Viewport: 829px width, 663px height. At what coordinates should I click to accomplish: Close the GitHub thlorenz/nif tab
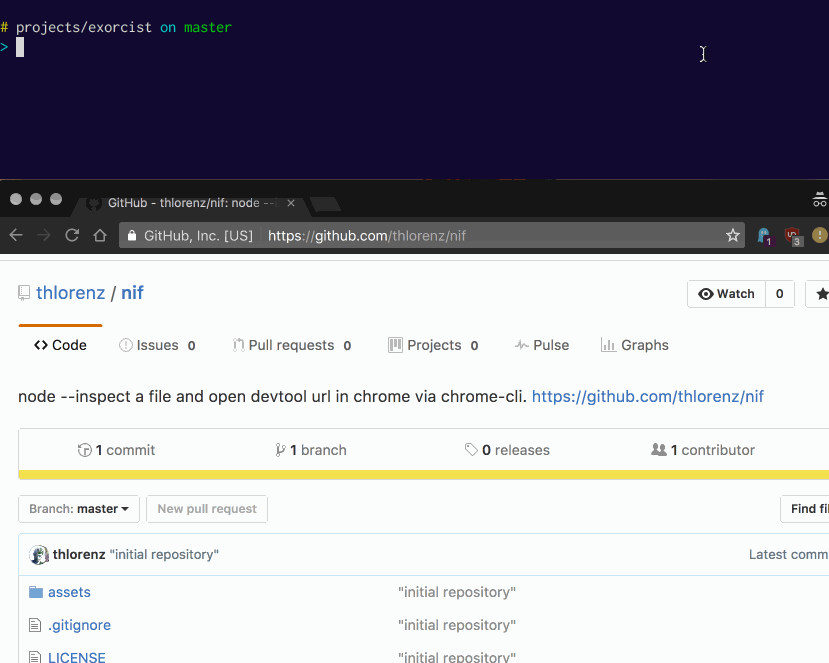(x=291, y=203)
